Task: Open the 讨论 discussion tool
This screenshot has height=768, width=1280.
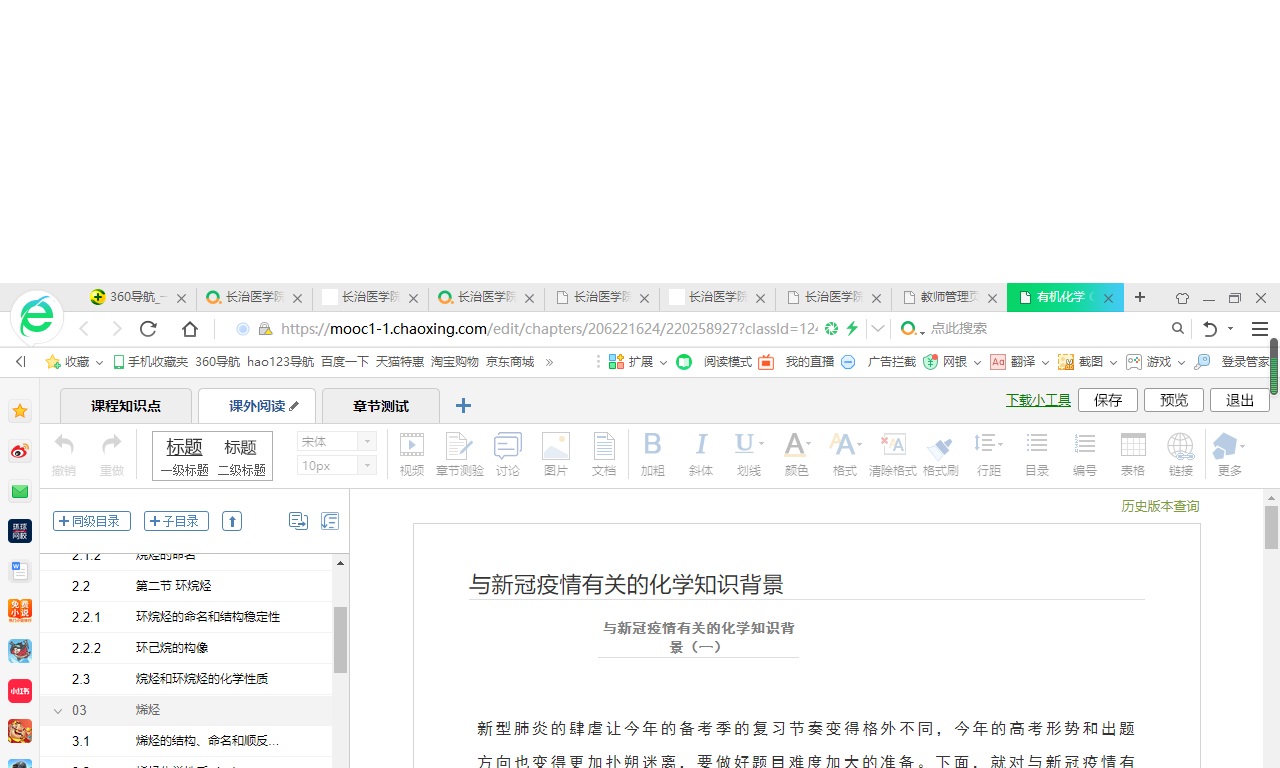Action: coord(507,454)
